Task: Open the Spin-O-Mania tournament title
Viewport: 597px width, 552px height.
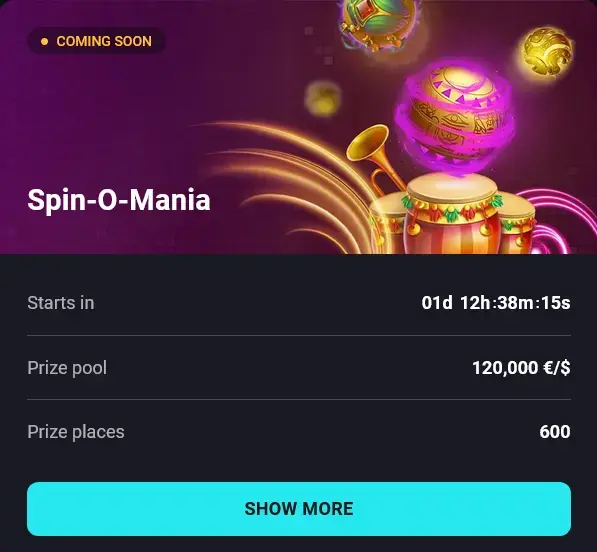Action: click(119, 200)
